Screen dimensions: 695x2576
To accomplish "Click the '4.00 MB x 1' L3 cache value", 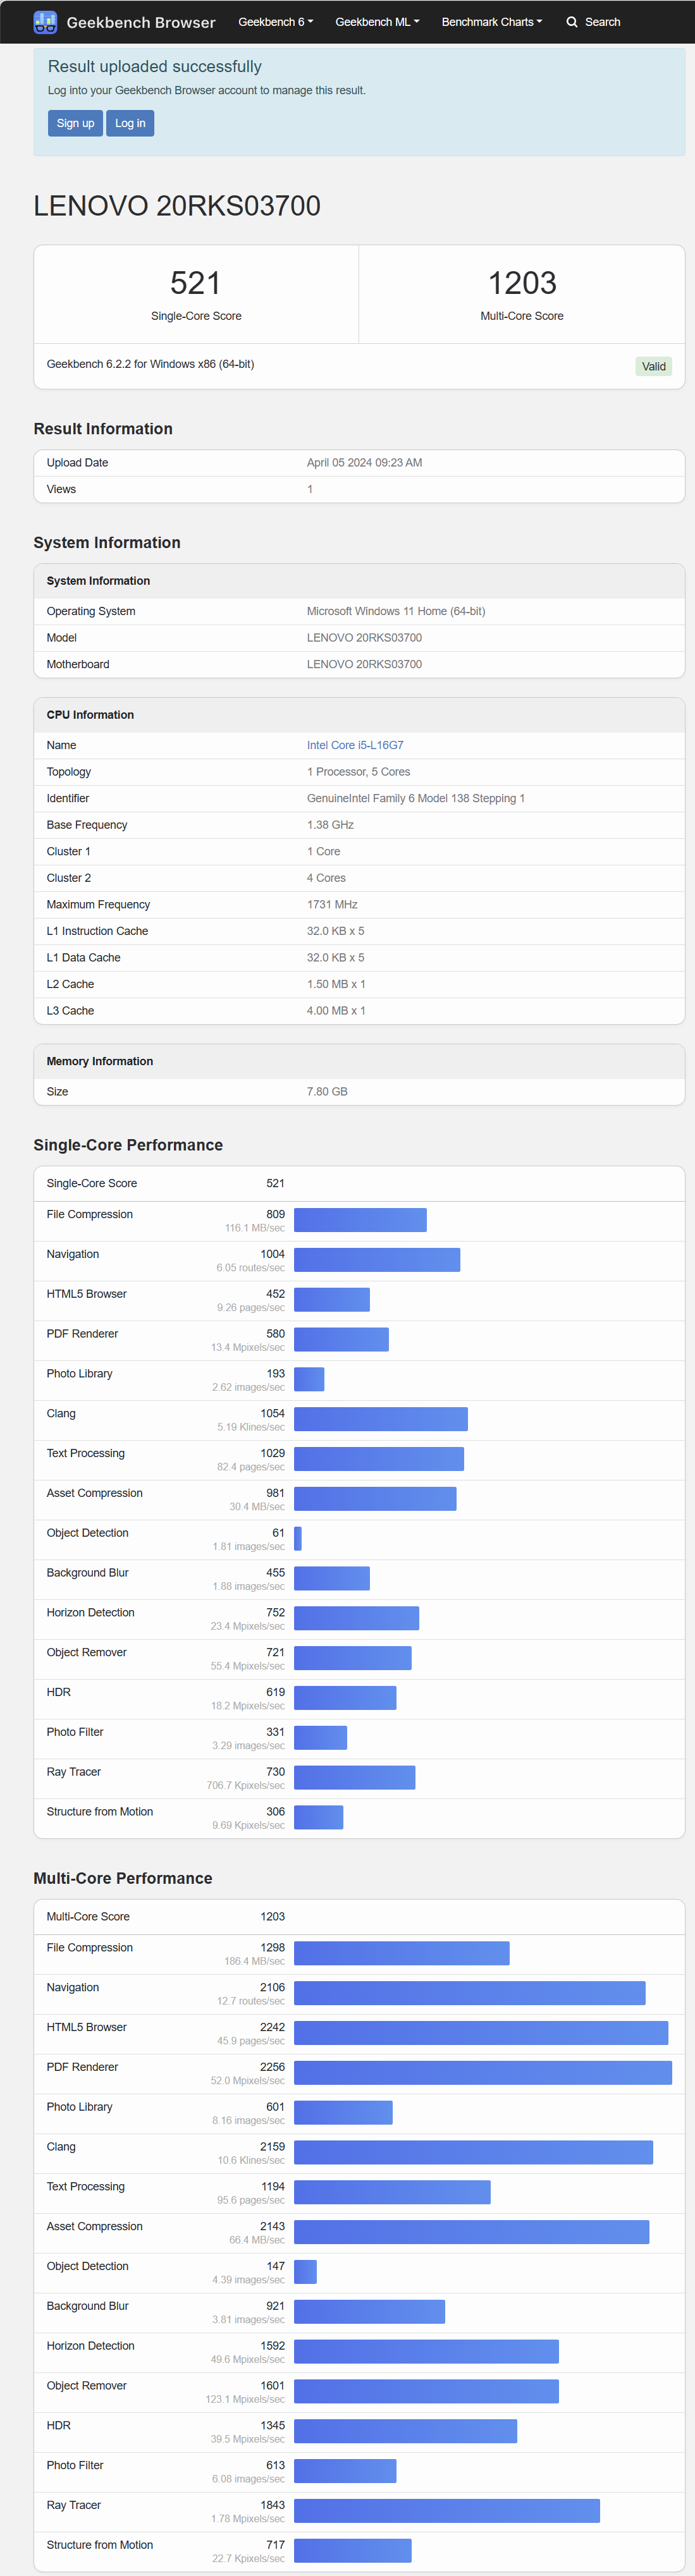I will coord(336,1011).
